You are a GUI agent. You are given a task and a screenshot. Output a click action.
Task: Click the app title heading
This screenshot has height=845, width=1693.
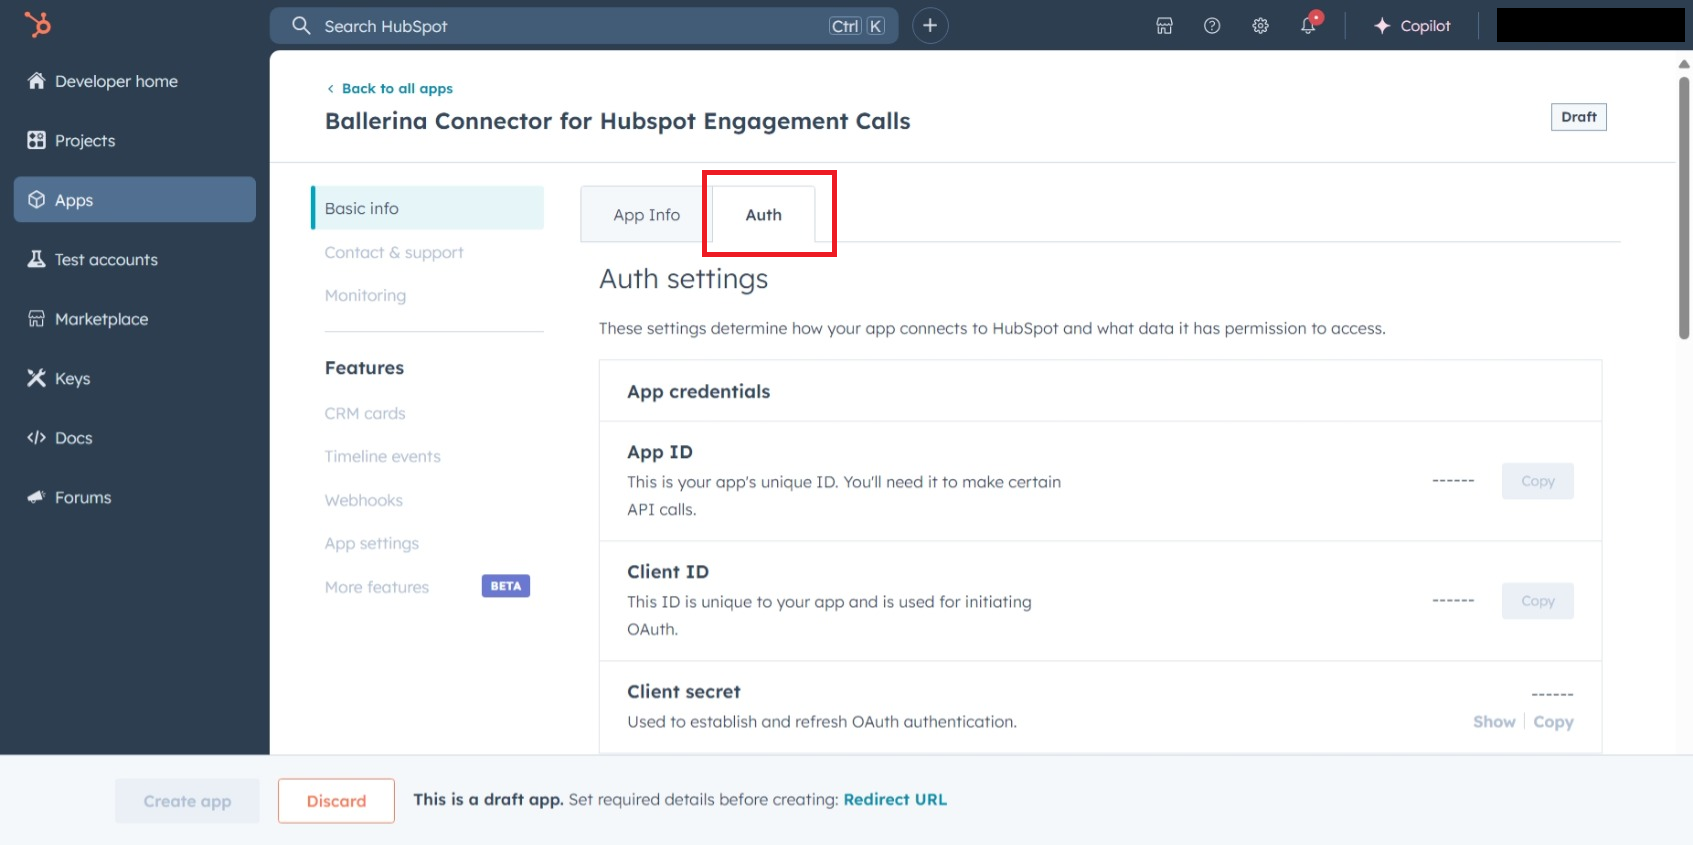618,121
